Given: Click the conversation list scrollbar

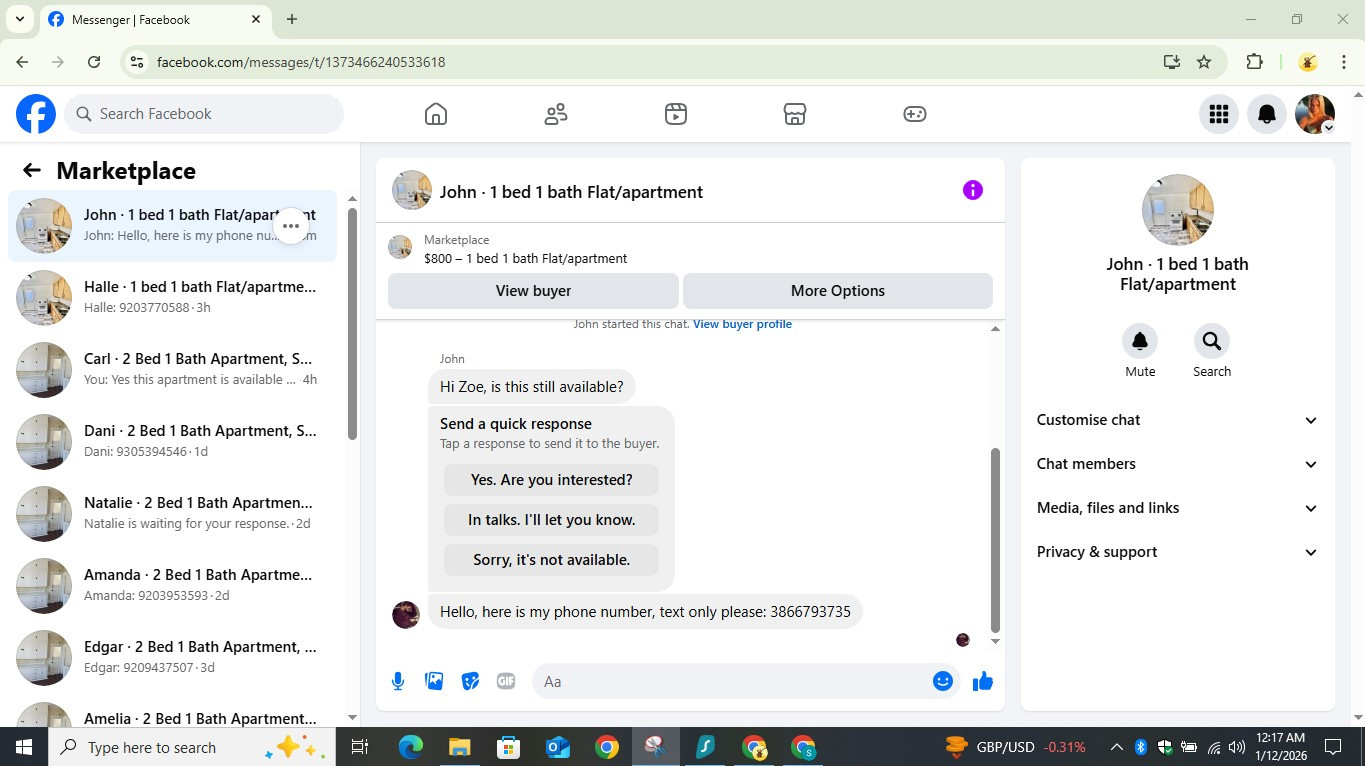Looking at the screenshot, I should point(352,323).
